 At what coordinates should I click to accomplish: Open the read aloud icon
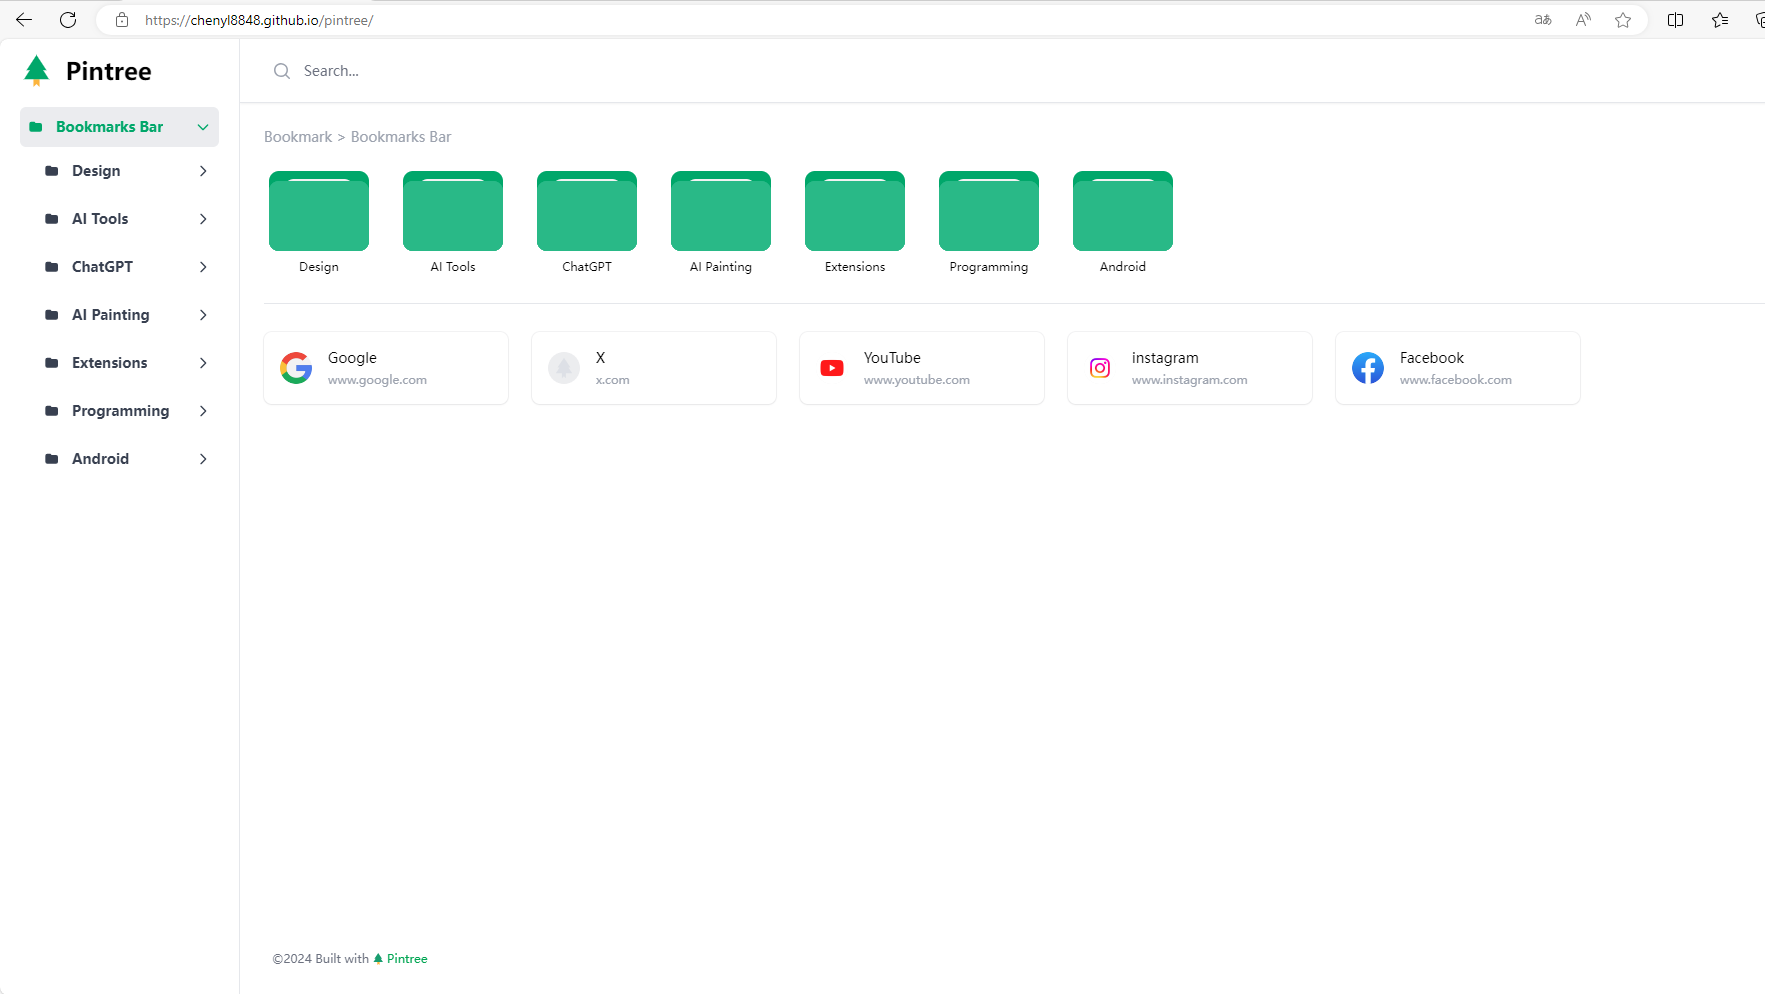[1583, 20]
